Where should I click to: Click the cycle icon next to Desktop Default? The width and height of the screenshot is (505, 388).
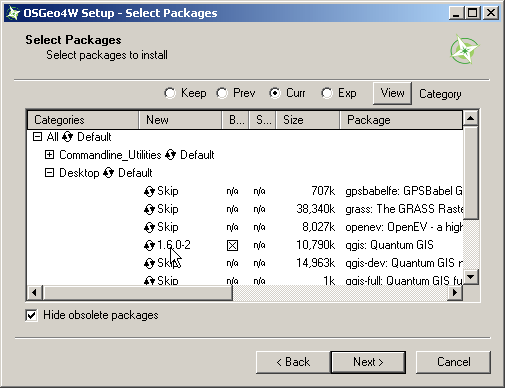pos(108,173)
